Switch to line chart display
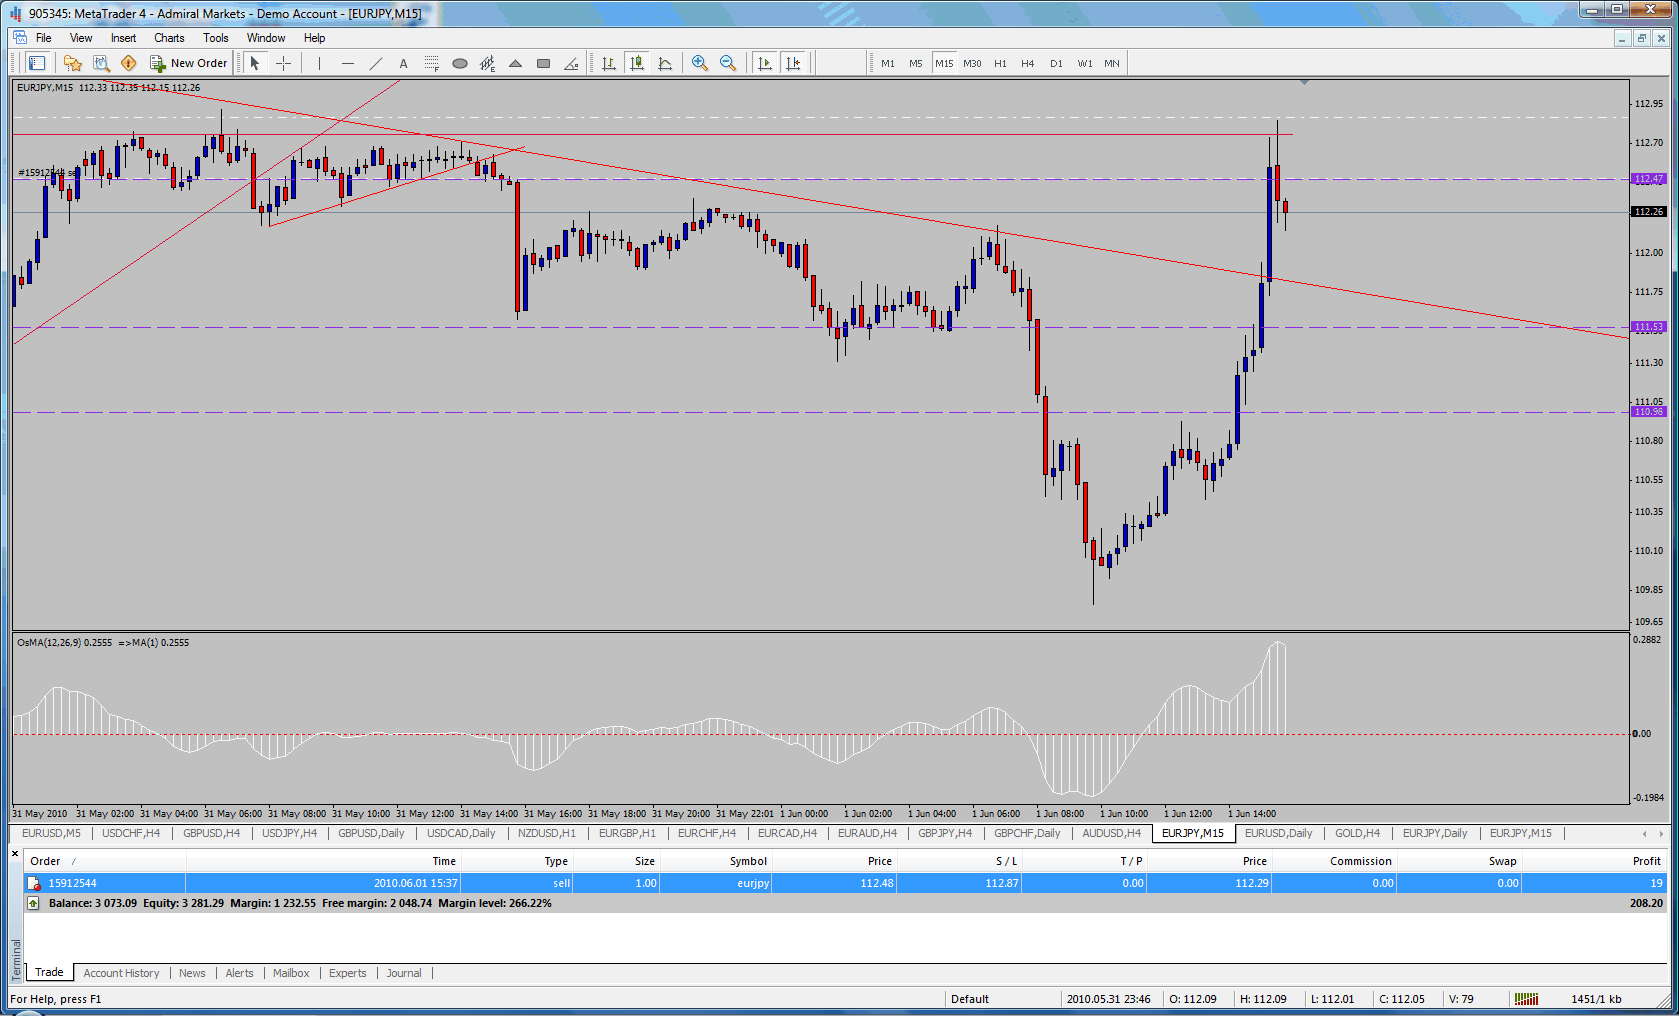The image size is (1679, 1016). pos(665,63)
